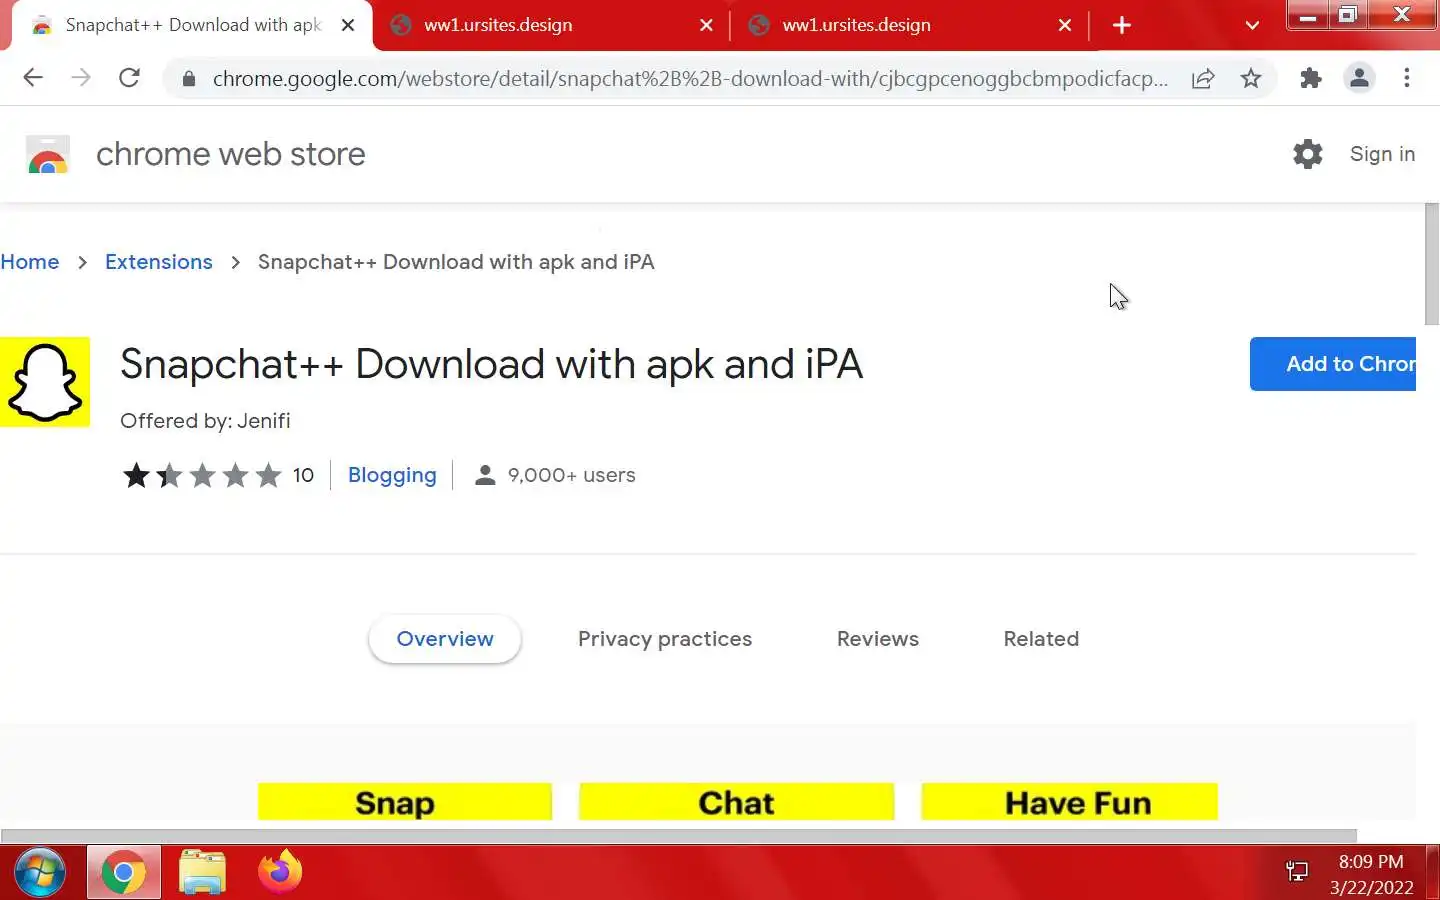Open the Related tab
The height and width of the screenshot is (900, 1440).
1041,639
